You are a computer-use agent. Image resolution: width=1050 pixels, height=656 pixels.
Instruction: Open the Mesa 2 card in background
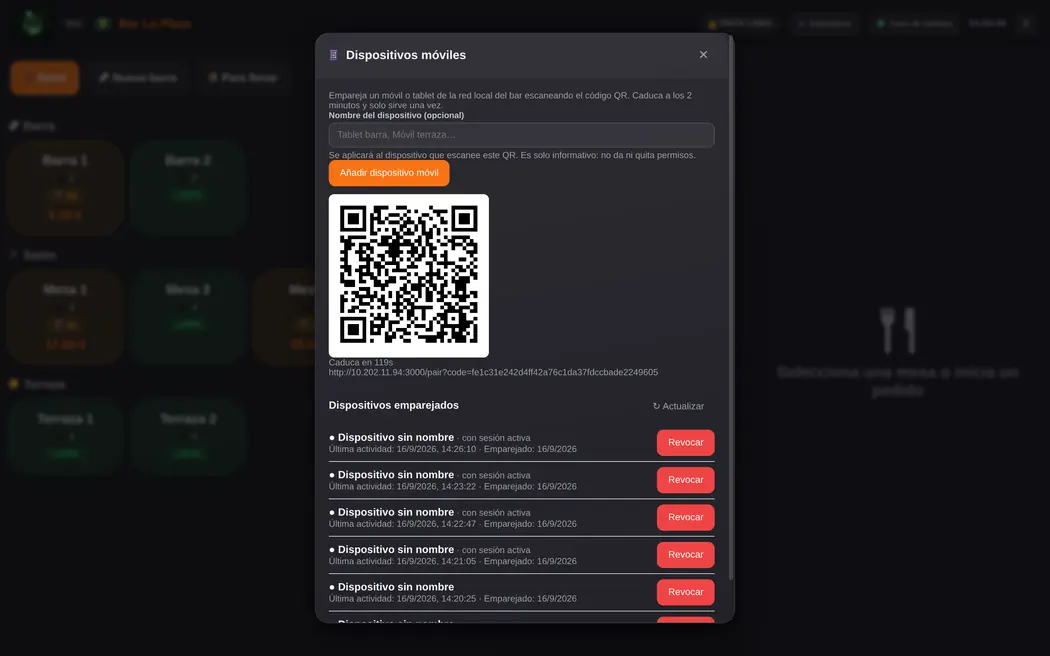point(188,317)
